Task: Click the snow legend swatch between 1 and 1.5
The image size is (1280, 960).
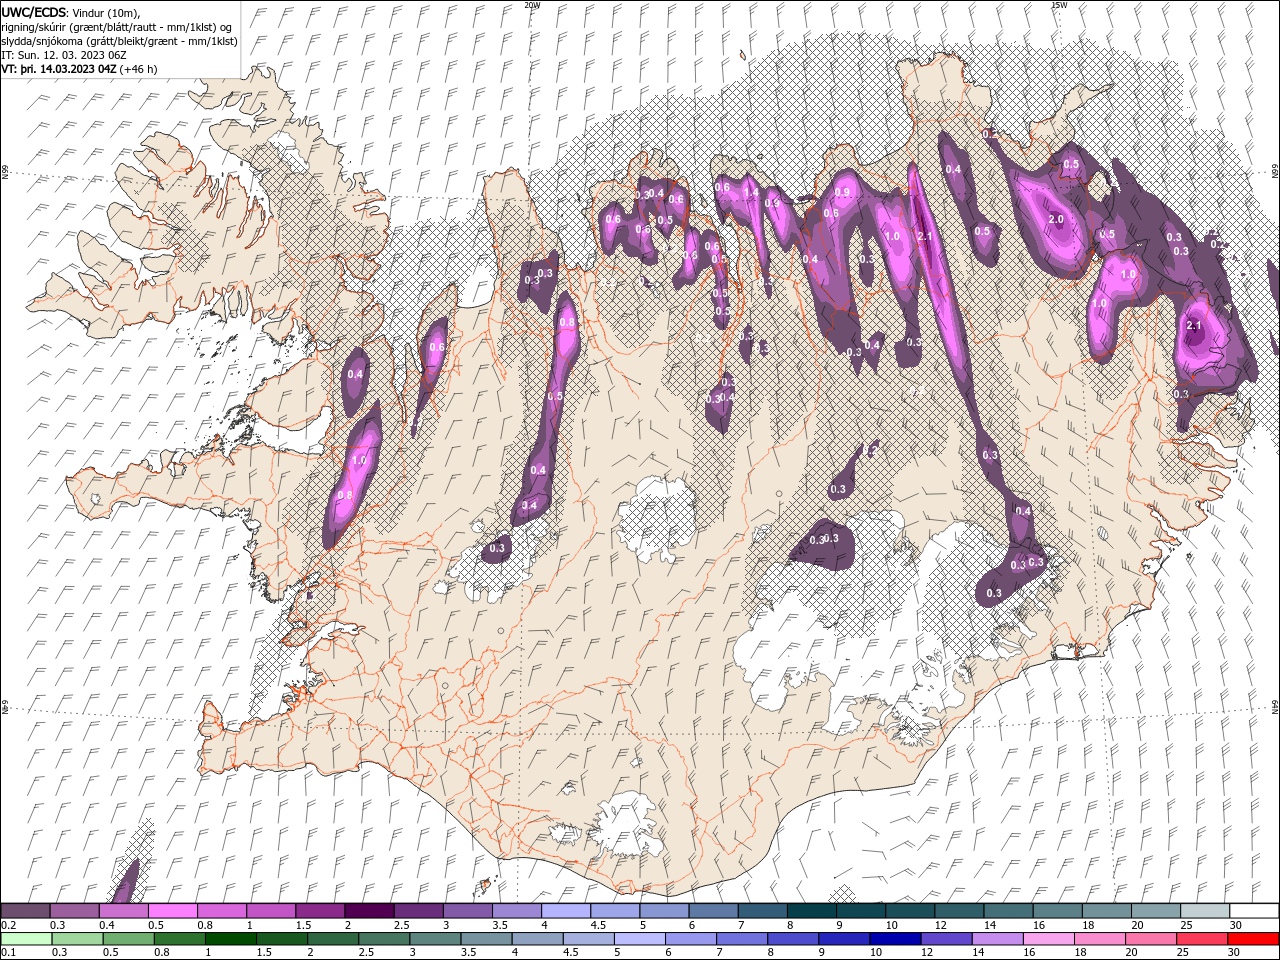Action: point(272,911)
